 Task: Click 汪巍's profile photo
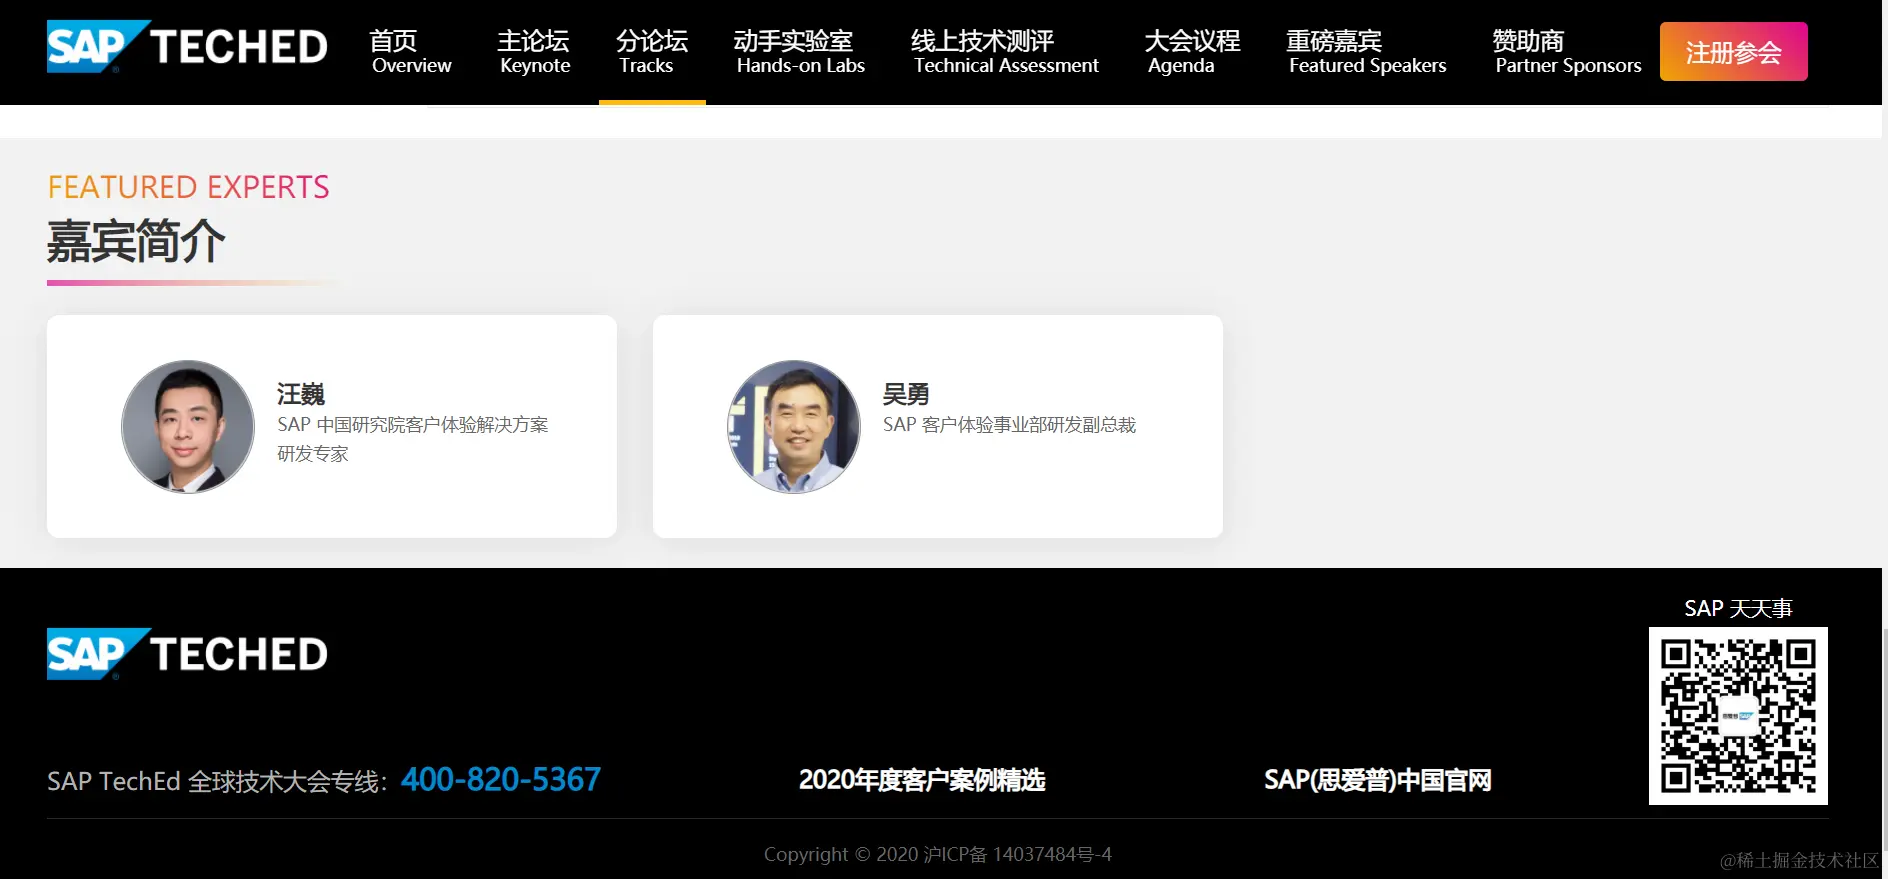coord(188,427)
